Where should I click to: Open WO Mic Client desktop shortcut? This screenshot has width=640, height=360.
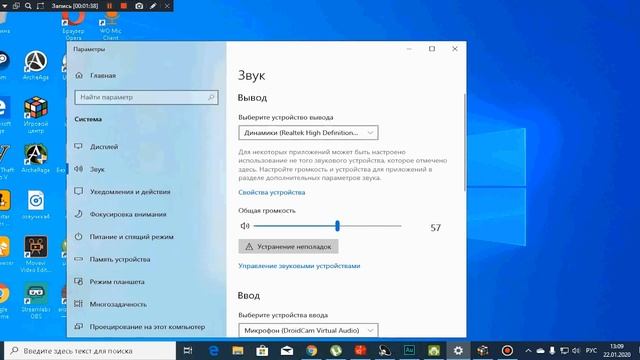click(111, 25)
